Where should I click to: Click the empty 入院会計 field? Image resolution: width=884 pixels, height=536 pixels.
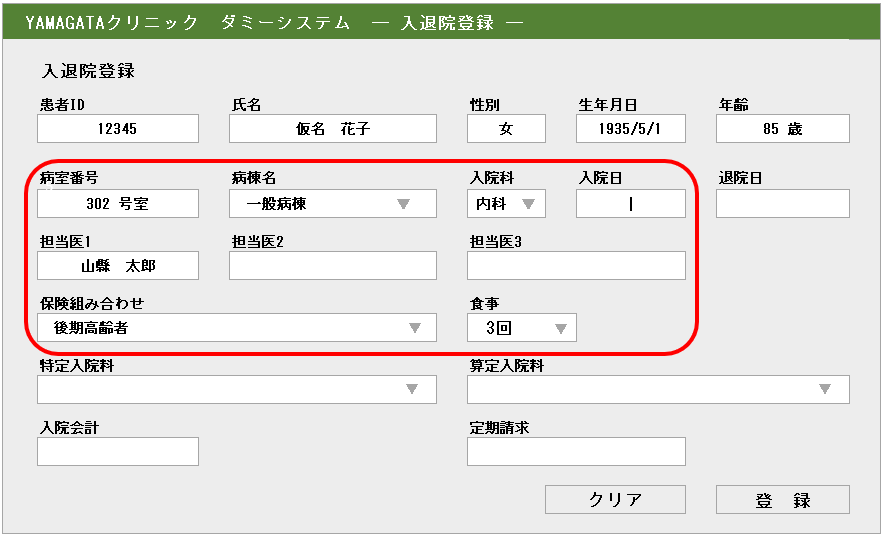118,452
